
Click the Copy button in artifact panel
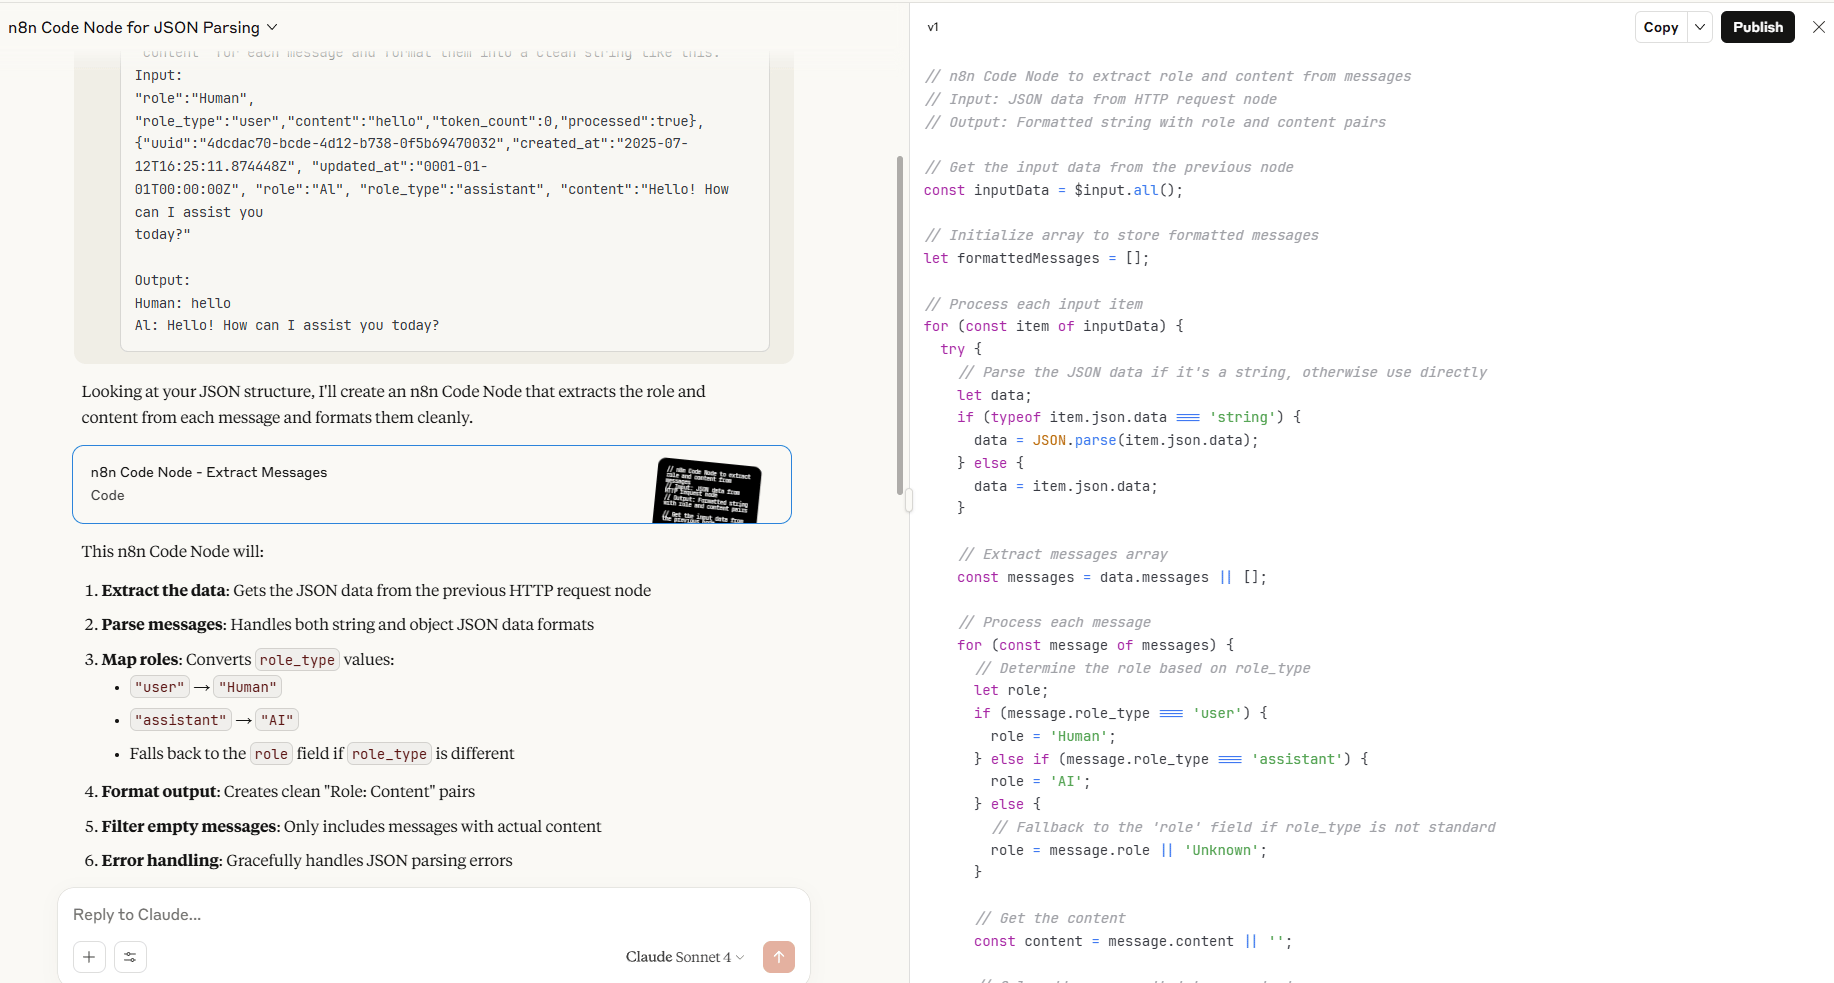[1661, 27]
